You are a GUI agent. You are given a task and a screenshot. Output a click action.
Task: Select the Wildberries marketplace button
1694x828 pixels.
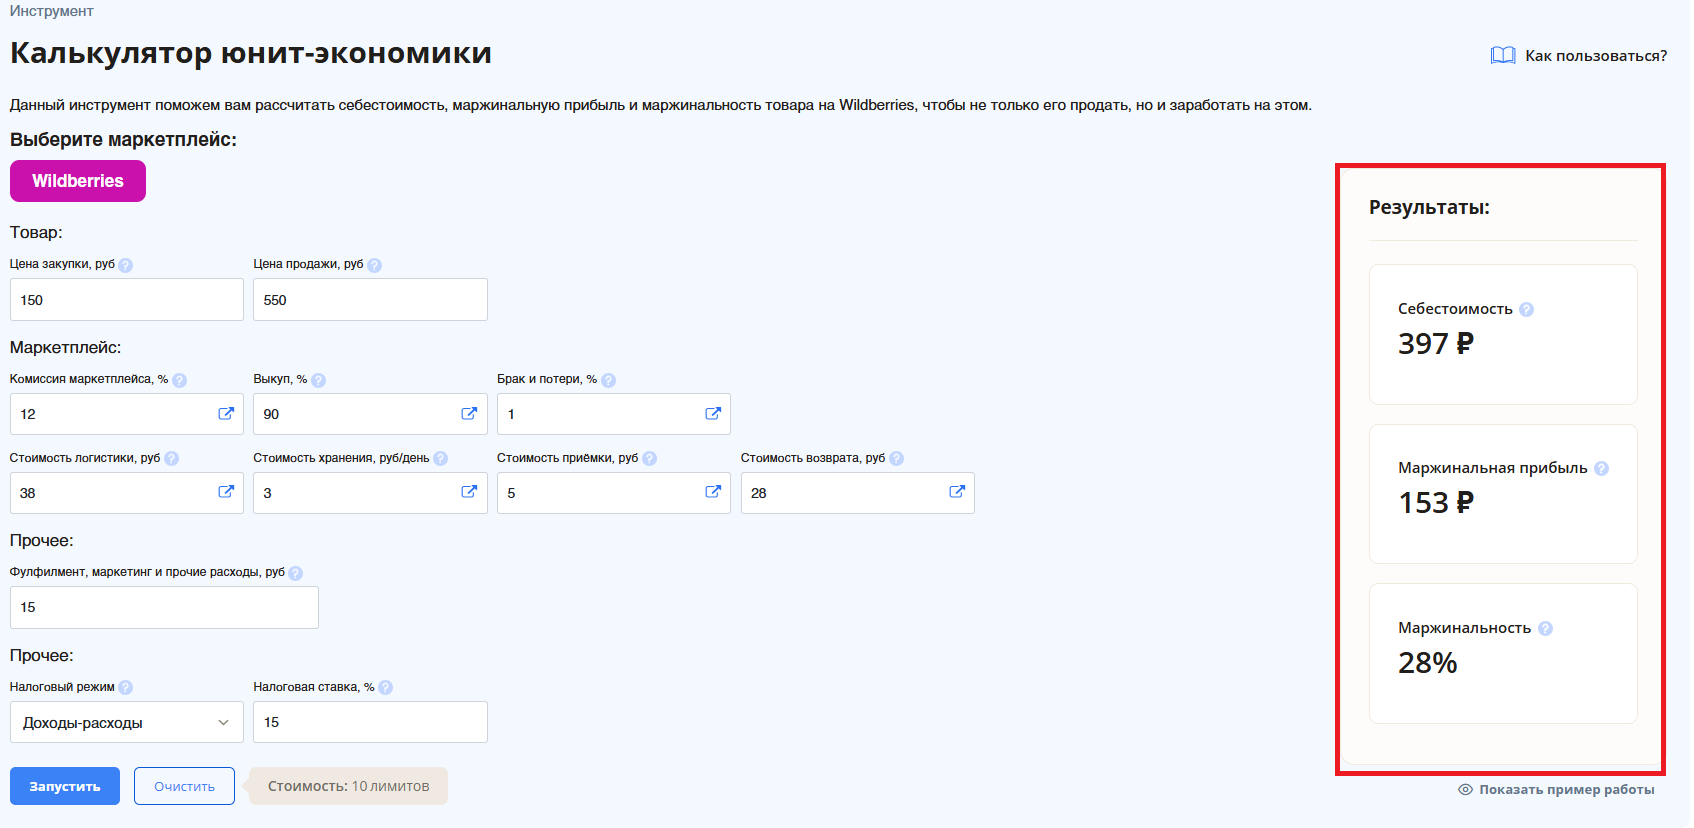(78, 181)
